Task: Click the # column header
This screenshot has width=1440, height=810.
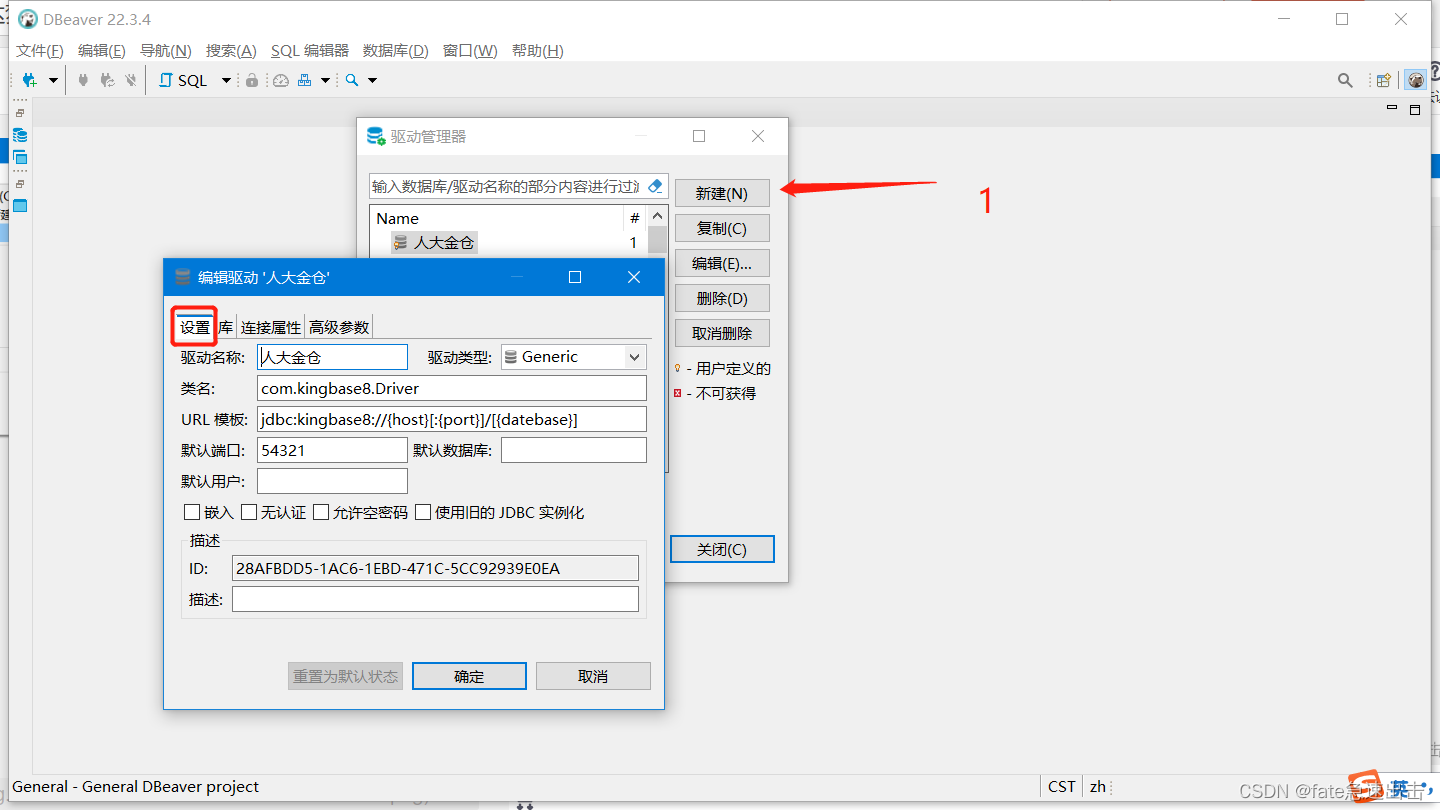Action: tap(635, 218)
